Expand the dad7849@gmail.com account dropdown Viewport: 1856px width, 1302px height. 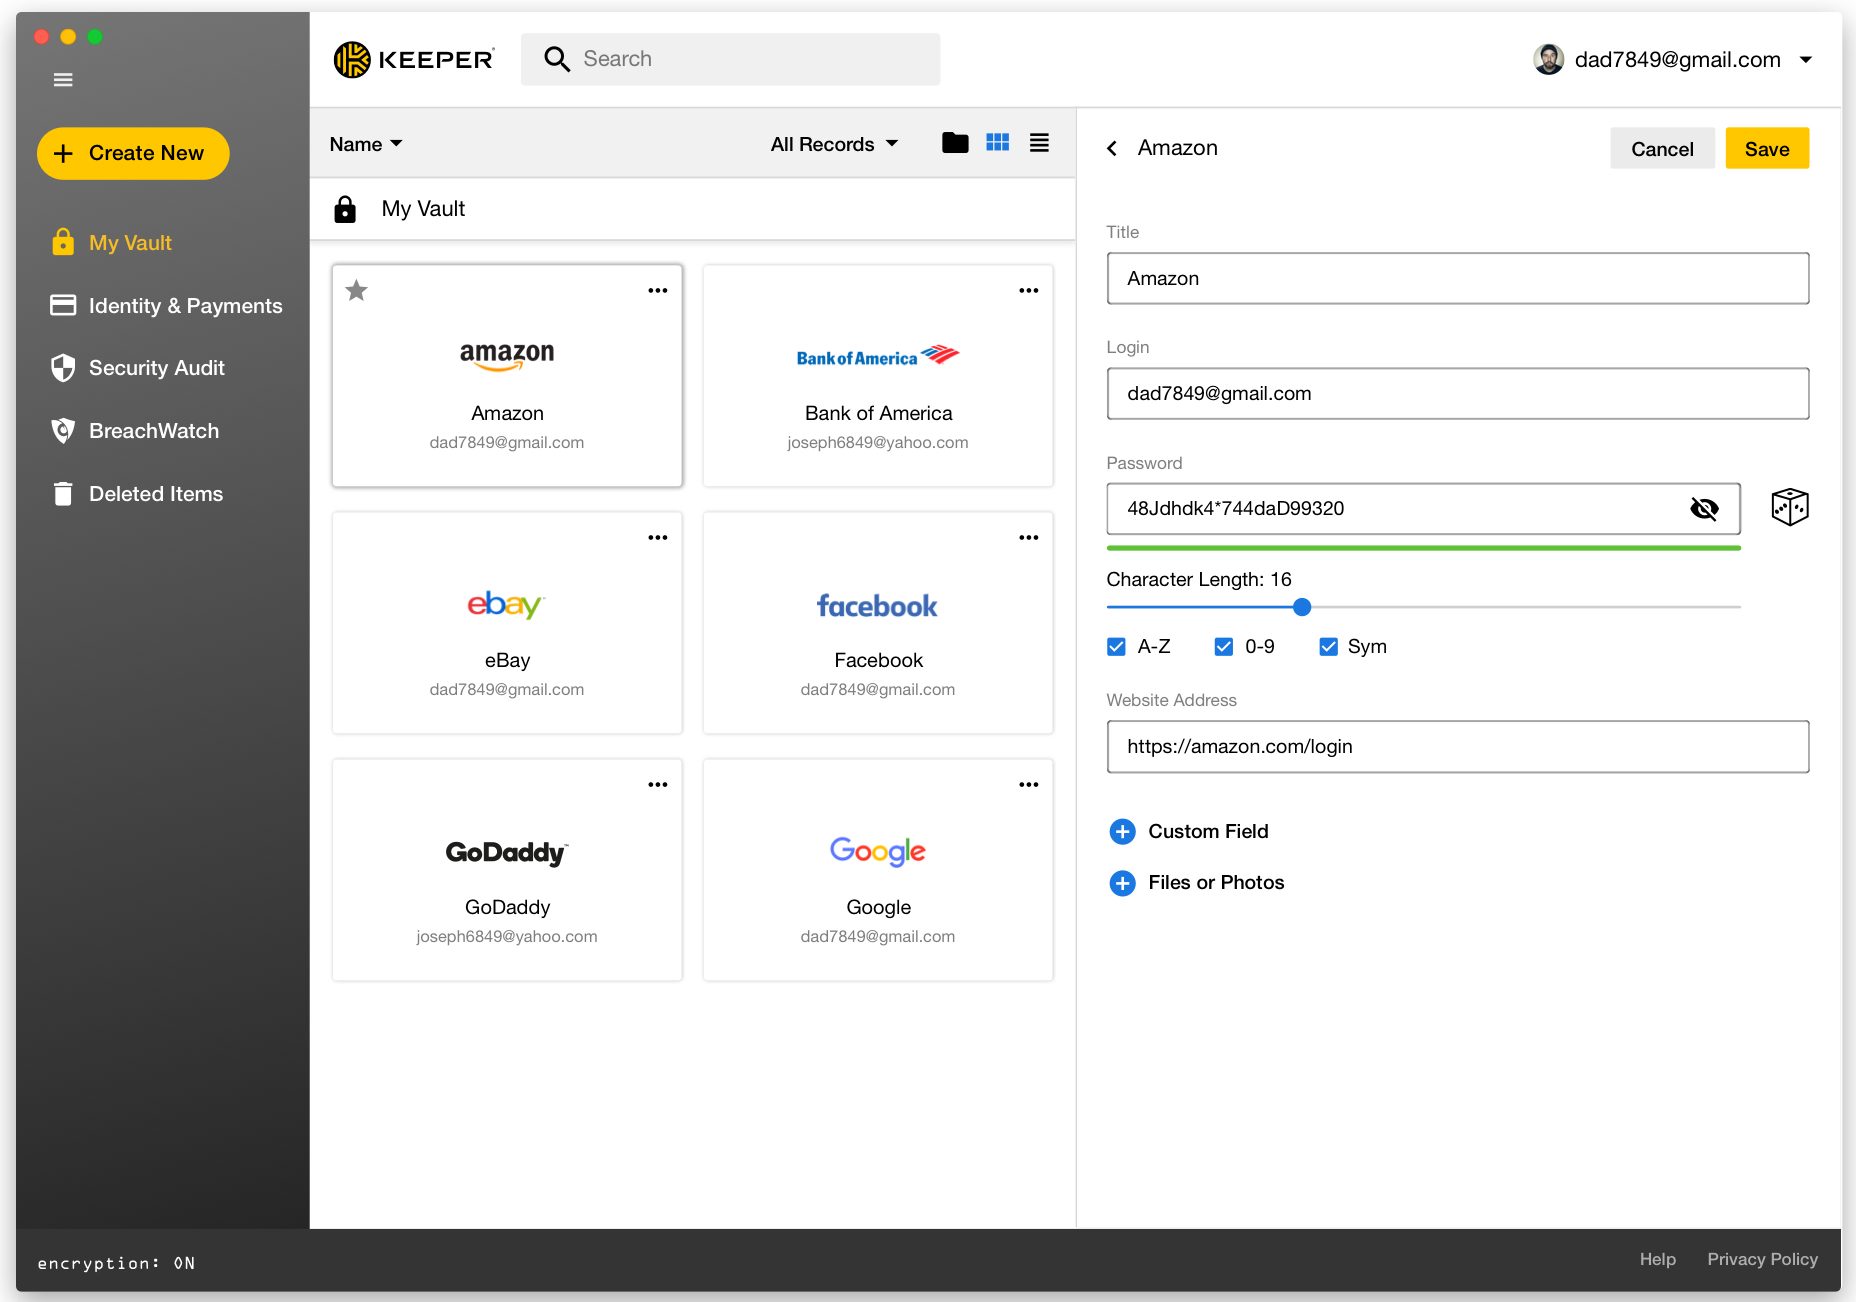(1806, 60)
